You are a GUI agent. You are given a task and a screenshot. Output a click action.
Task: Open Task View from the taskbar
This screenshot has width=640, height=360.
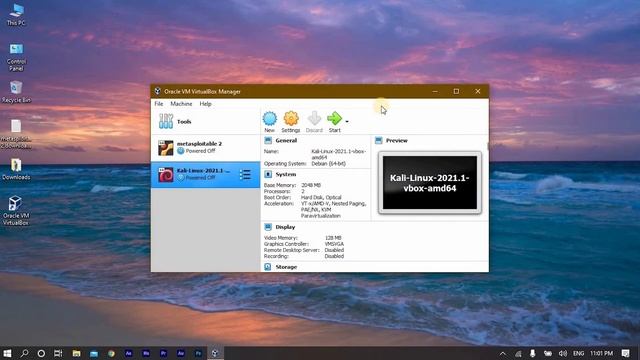click(58, 353)
